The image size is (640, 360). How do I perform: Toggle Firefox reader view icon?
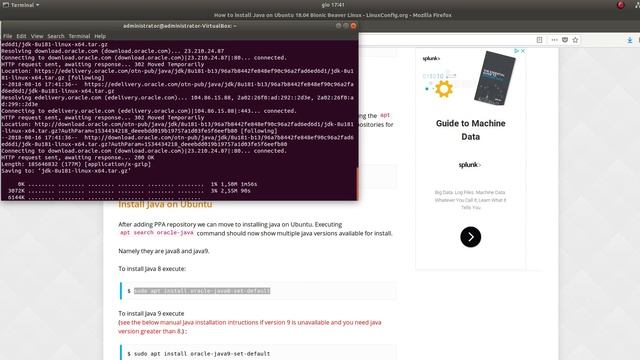click(539, 40)
